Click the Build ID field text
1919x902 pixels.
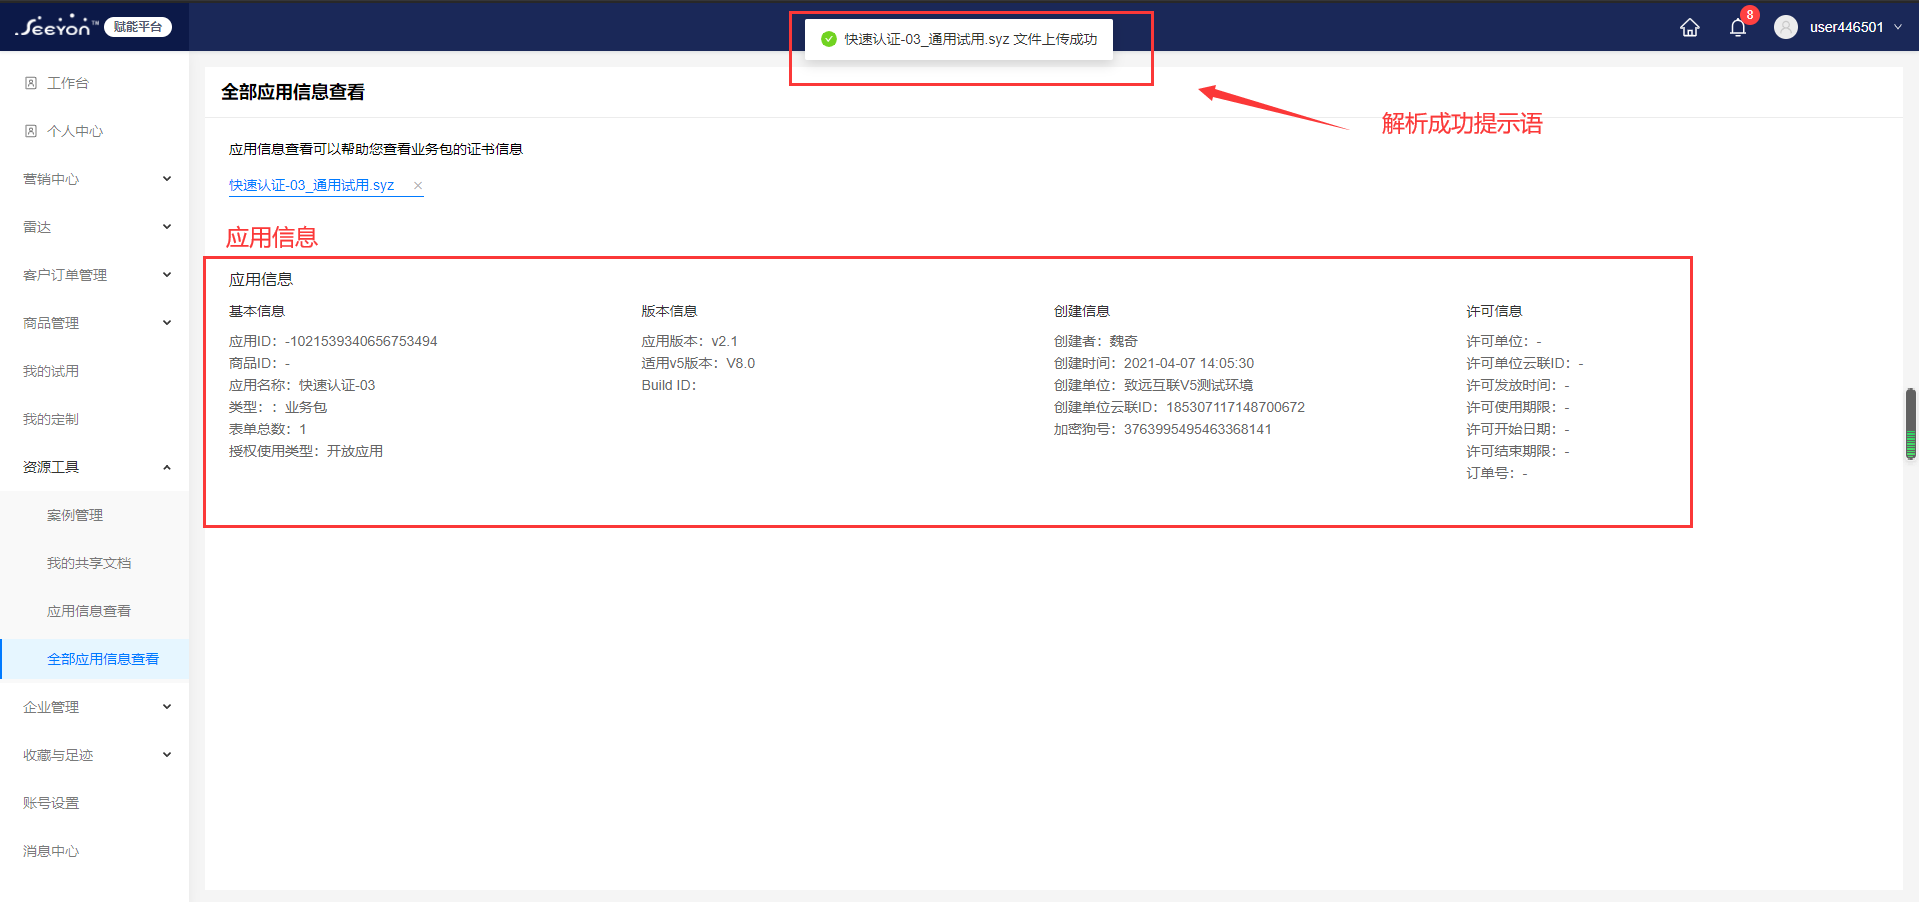pos(669,385)
